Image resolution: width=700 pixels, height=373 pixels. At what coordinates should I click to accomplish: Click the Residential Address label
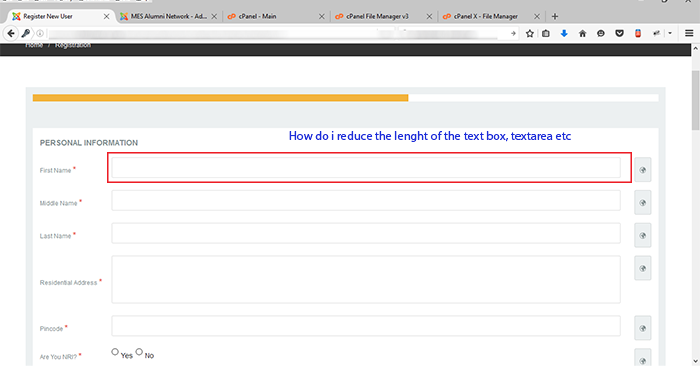point(68,282)
